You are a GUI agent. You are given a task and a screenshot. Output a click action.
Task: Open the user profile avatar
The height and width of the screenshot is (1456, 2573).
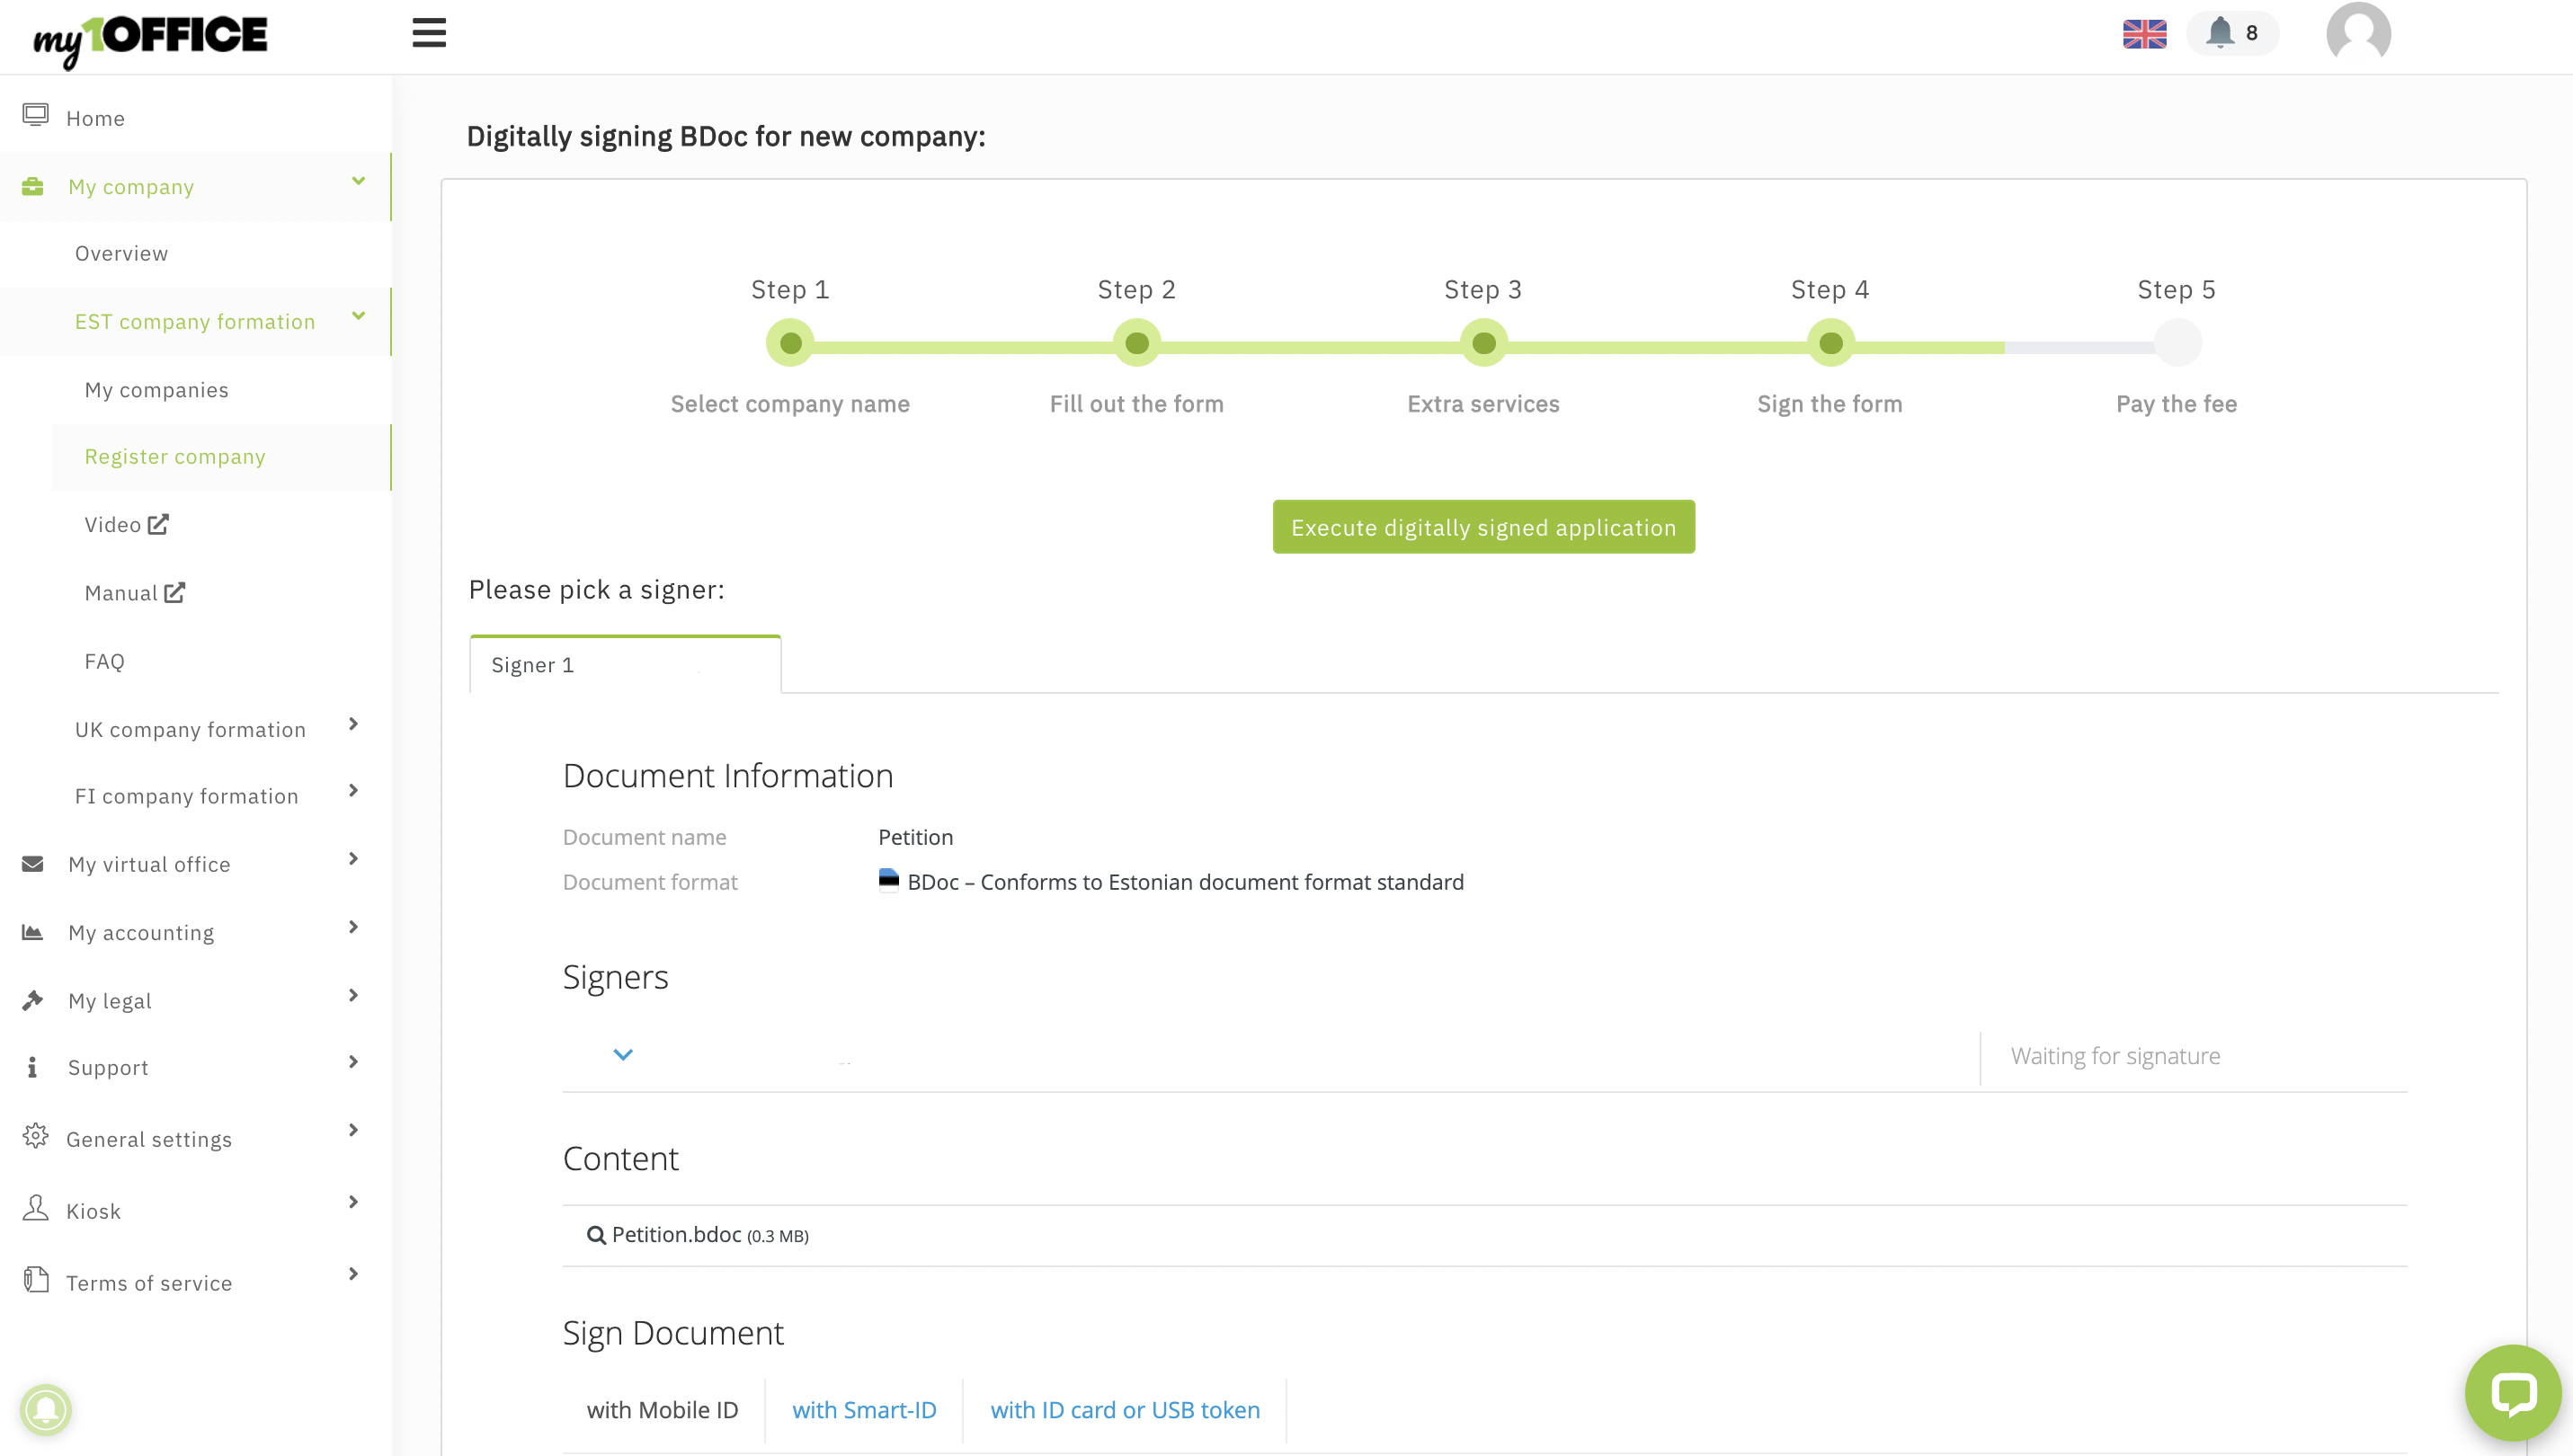point(2358,34)
